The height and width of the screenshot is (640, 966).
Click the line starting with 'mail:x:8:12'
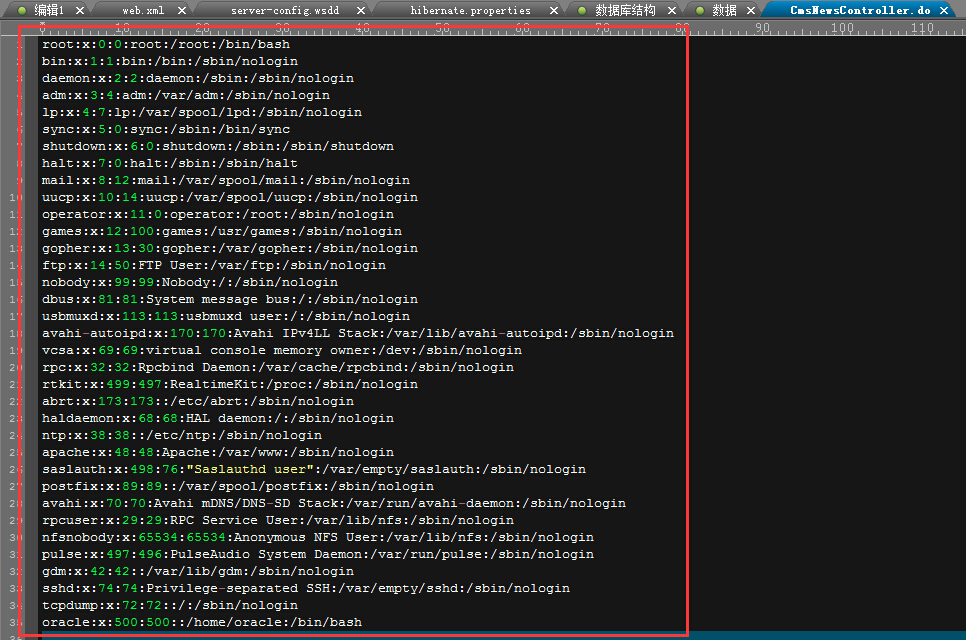225,180
